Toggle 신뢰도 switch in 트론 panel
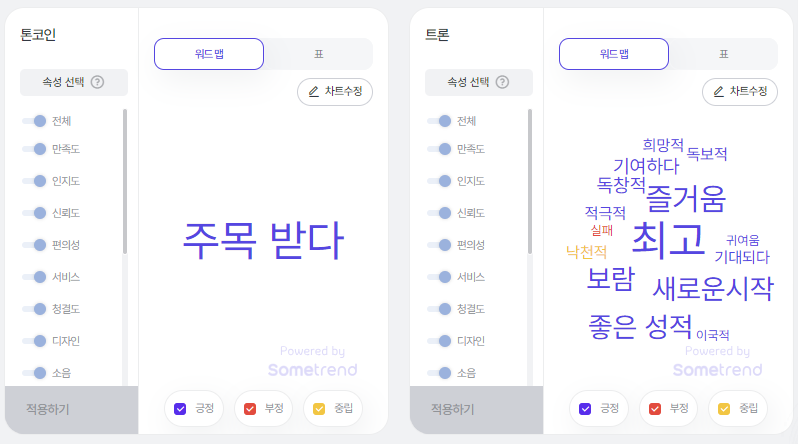Viewport: 798px width, 444px height. (x=439, y=213)
